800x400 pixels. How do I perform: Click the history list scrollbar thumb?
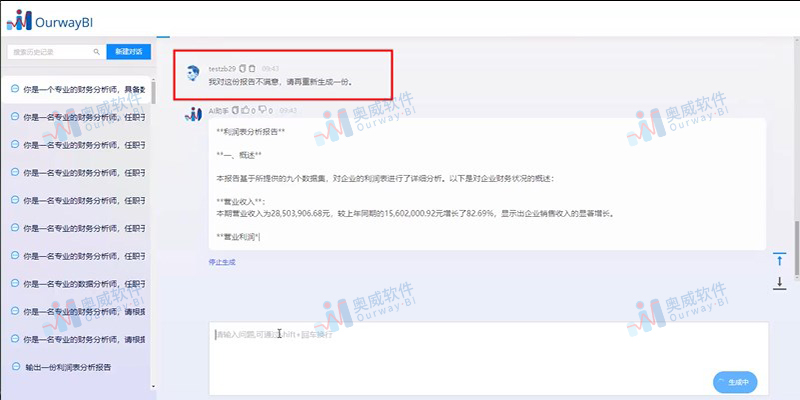pos(154,92)
